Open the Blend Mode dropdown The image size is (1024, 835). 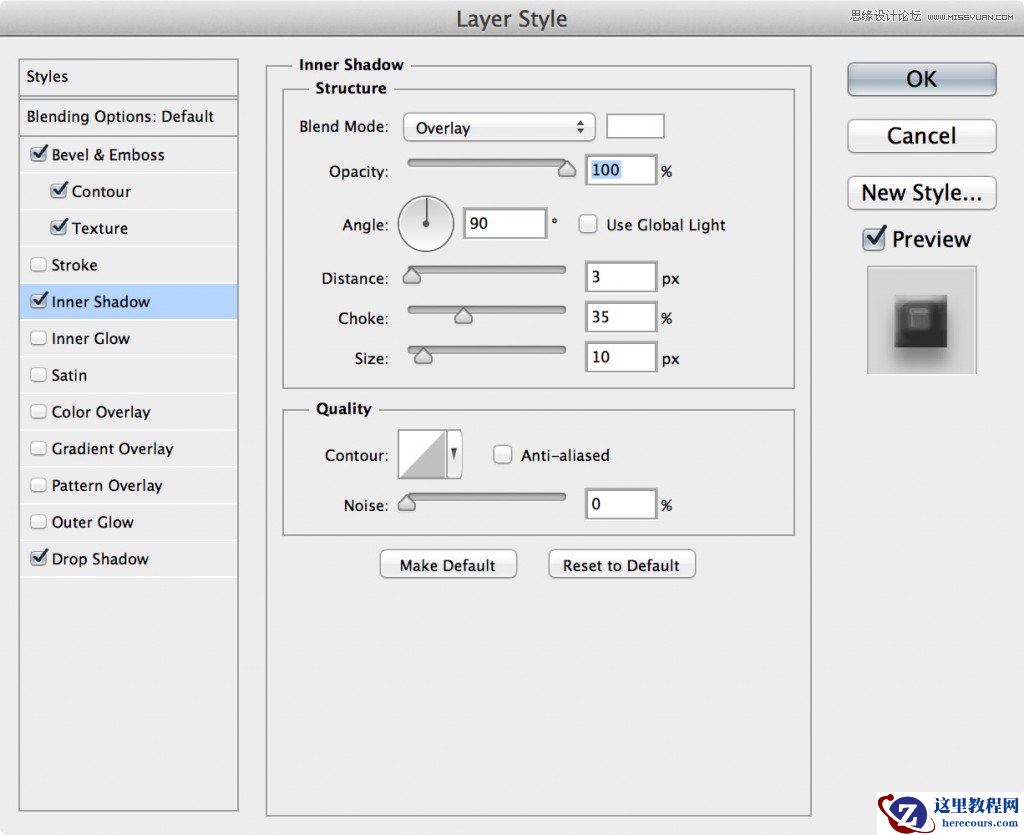499,127
